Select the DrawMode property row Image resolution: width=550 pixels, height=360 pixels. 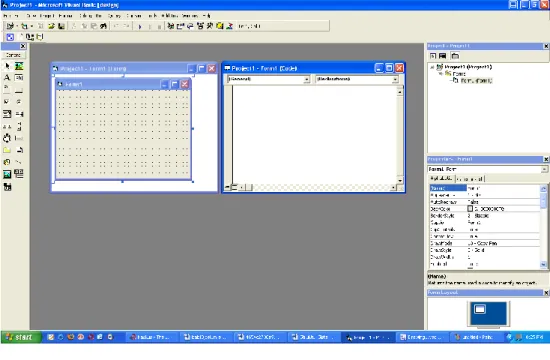(484, 243)
